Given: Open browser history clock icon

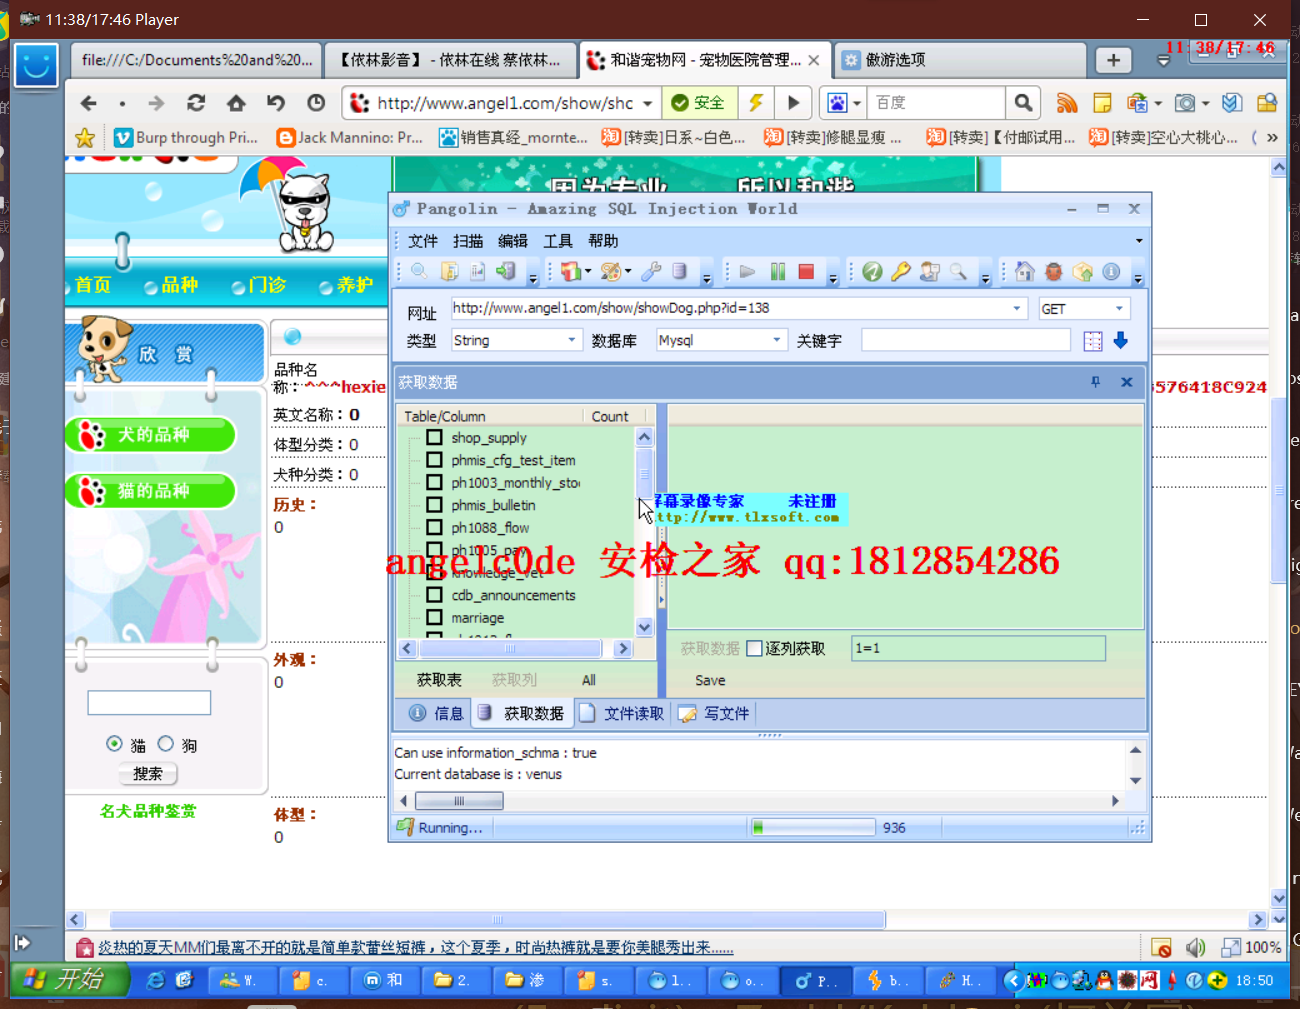Looking at the screenshot, I should pyautogui.click(x=316, y=103).
